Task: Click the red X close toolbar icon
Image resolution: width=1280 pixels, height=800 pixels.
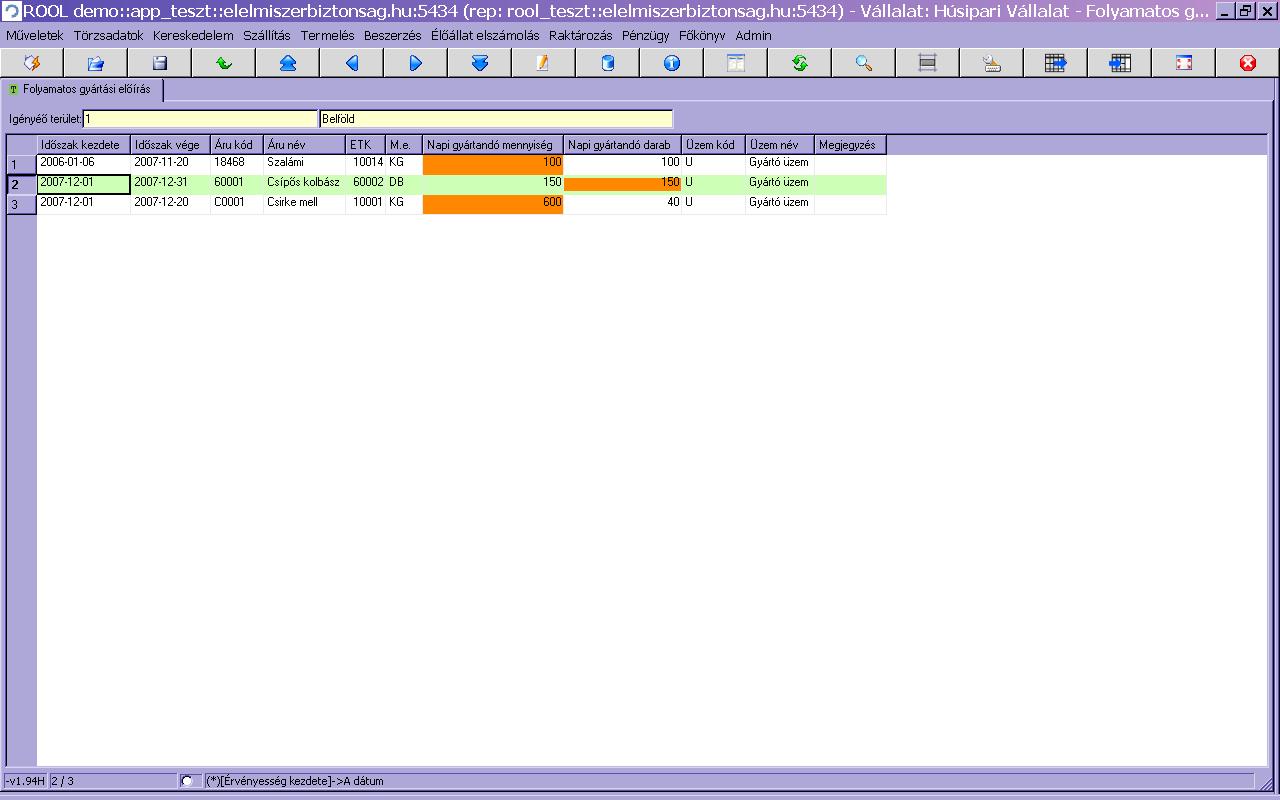Action: 1248,63
